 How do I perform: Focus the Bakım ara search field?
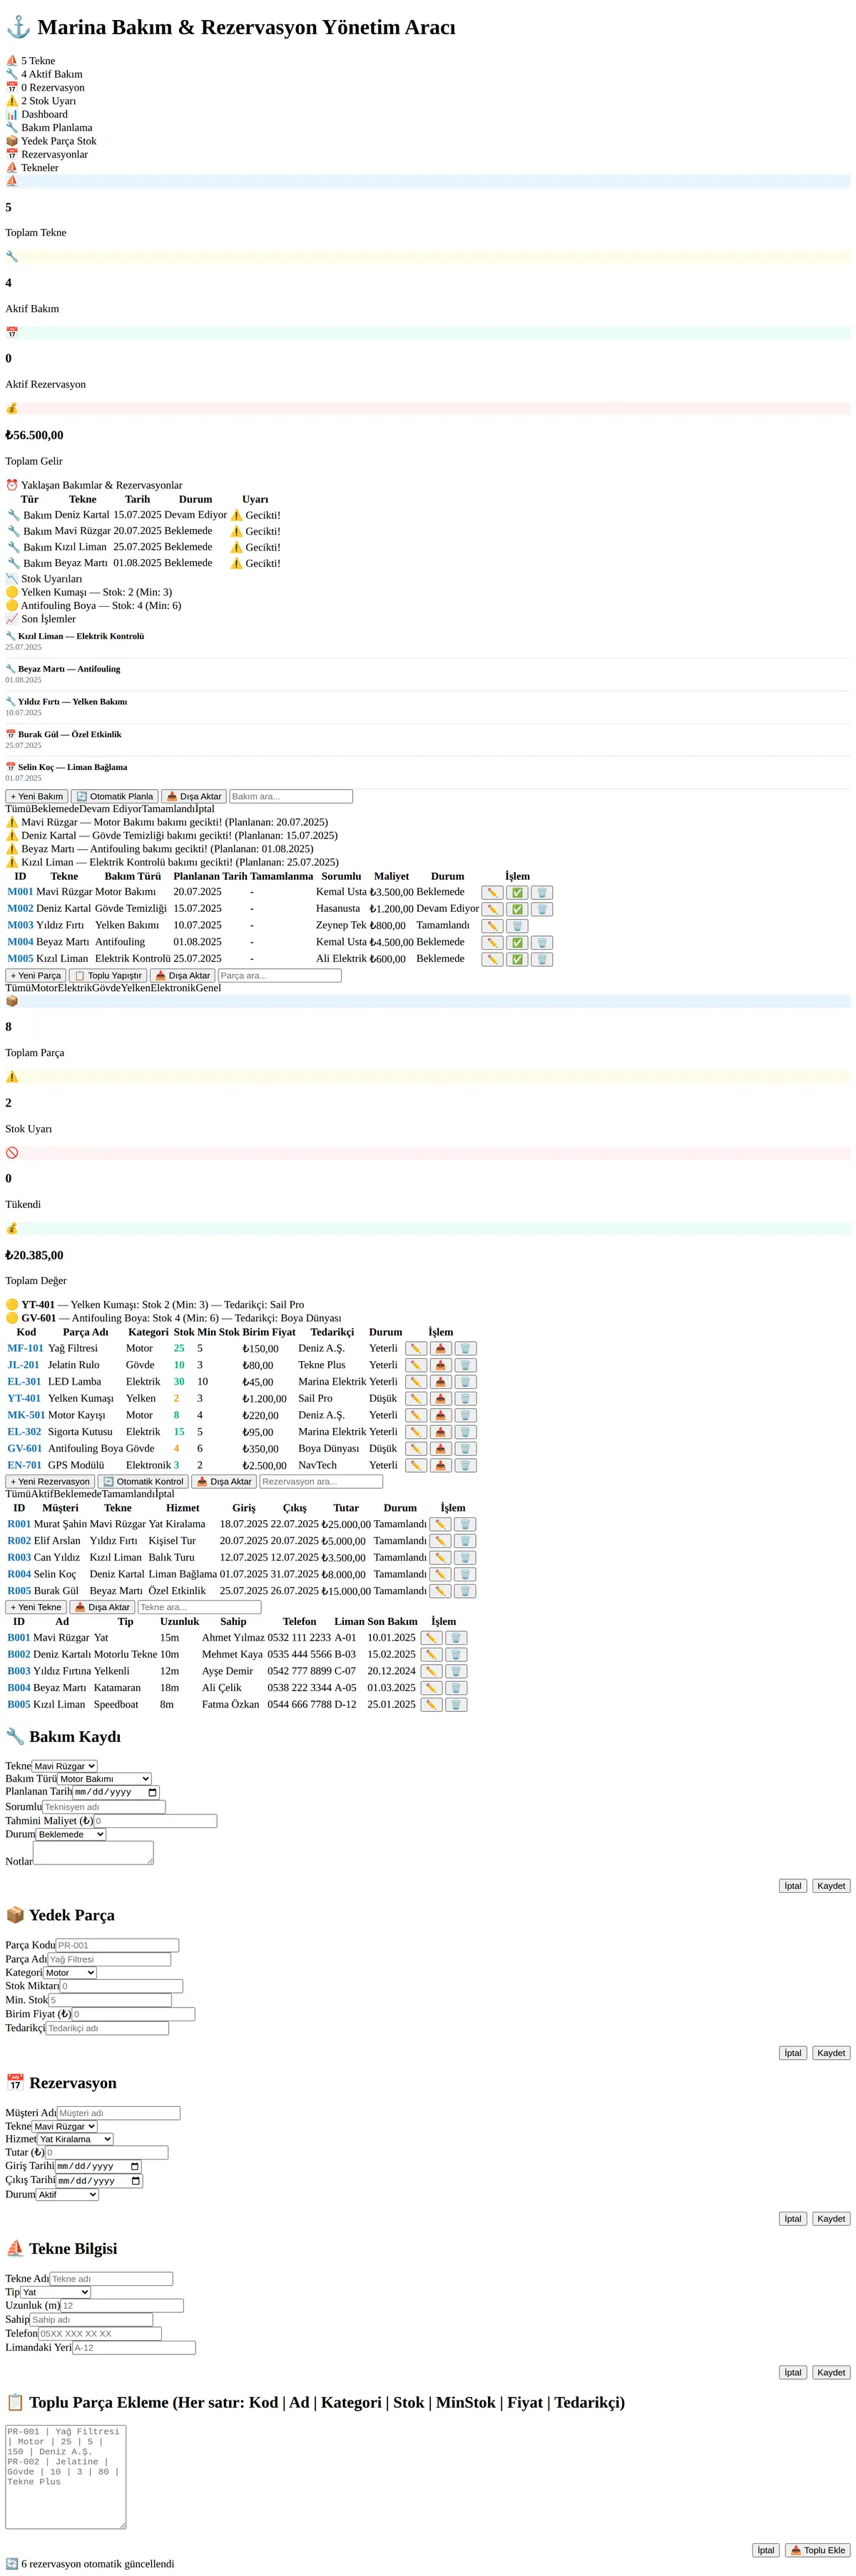291,797
